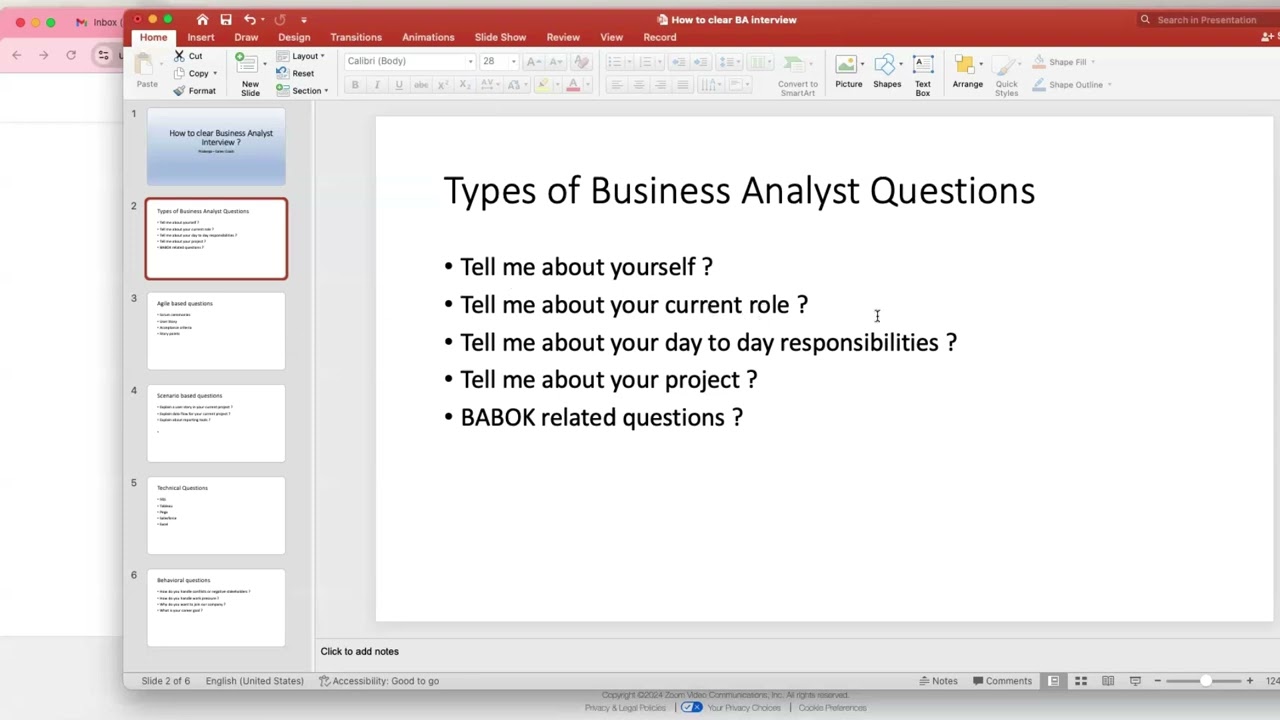Image resolution: width=1280 pixels, height=720 pixels.
Task: Open the Design ribbon tab
Action: click(294, 37)
